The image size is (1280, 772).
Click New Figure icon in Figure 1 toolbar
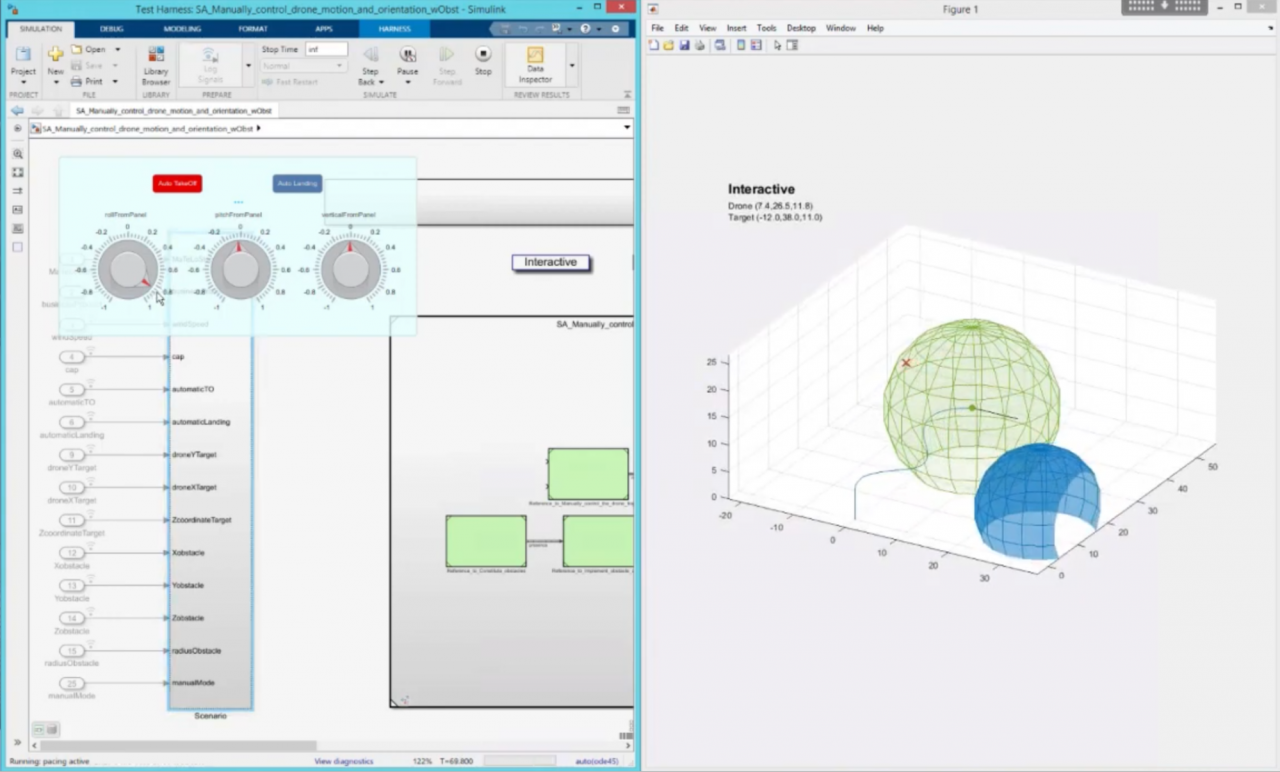(x=654, y=45)
